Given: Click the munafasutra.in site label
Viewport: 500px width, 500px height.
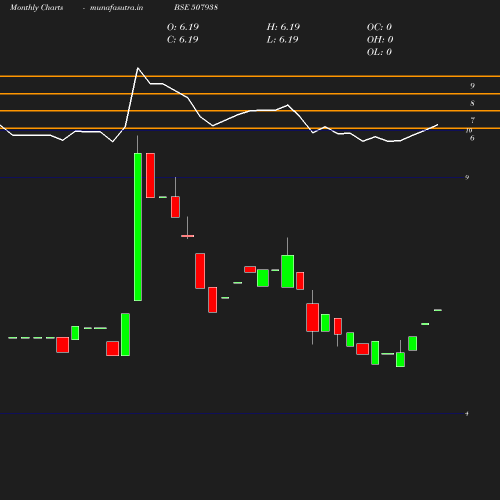Looking at the screenshot, I should pyautogui.click(x=116, y=7).
